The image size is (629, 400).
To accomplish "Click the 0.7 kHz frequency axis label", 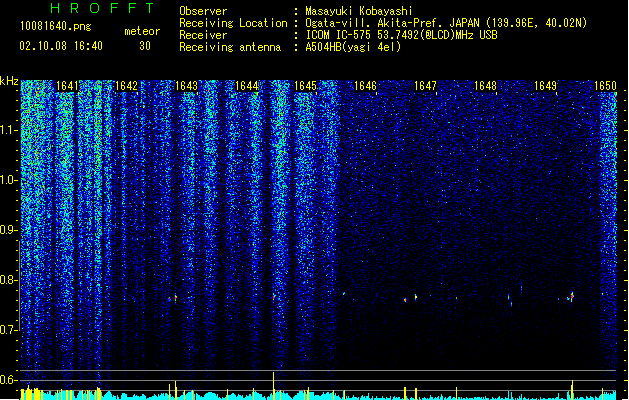I will [x=8, y=330].
